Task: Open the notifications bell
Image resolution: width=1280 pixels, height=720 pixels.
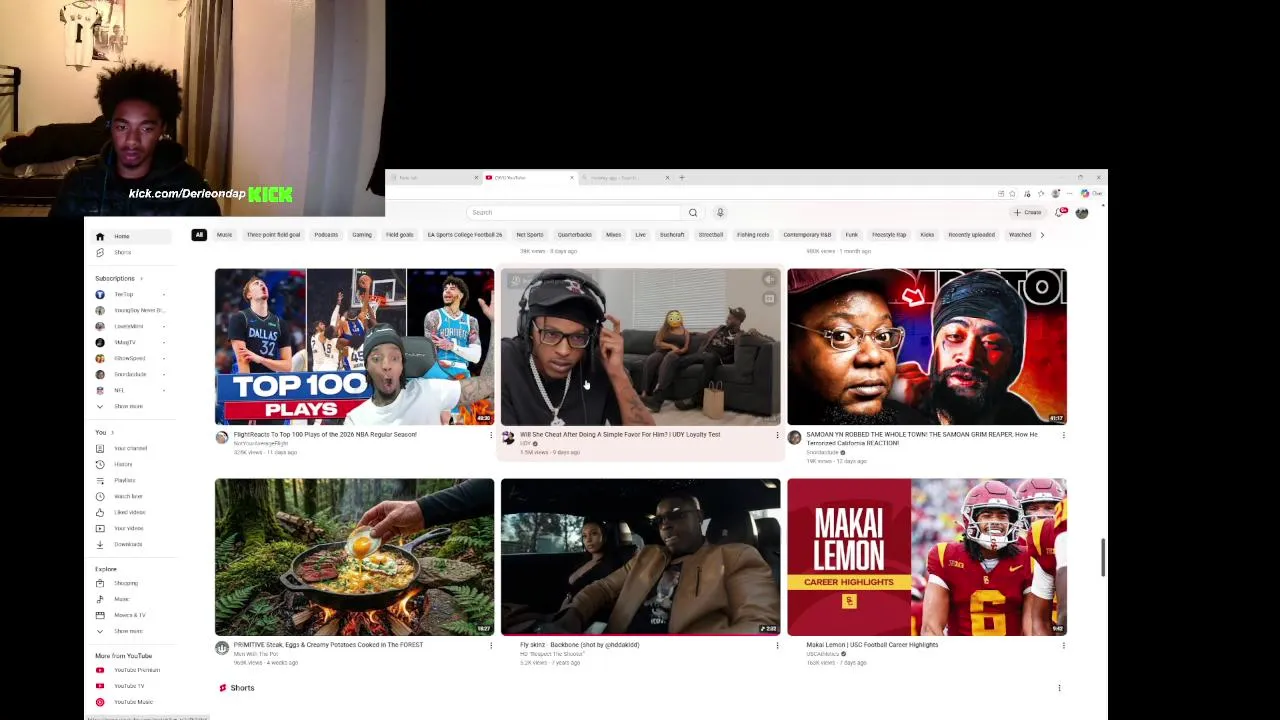Action: 1060,212
